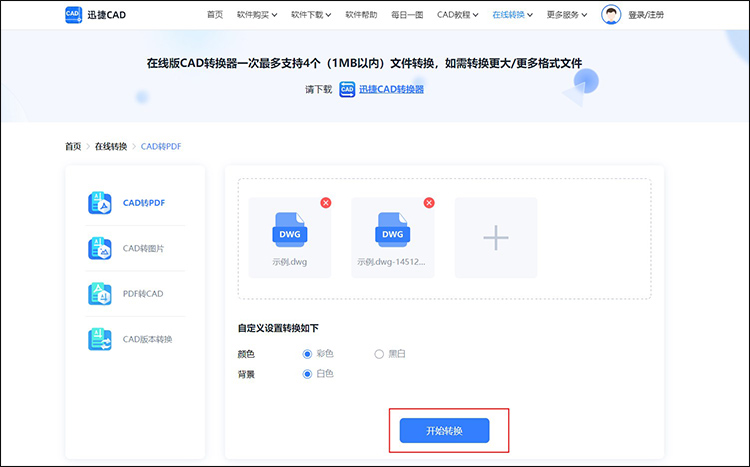750x467 pixels.
Task: Add another file with plus tile
Action: click(496, 238)
